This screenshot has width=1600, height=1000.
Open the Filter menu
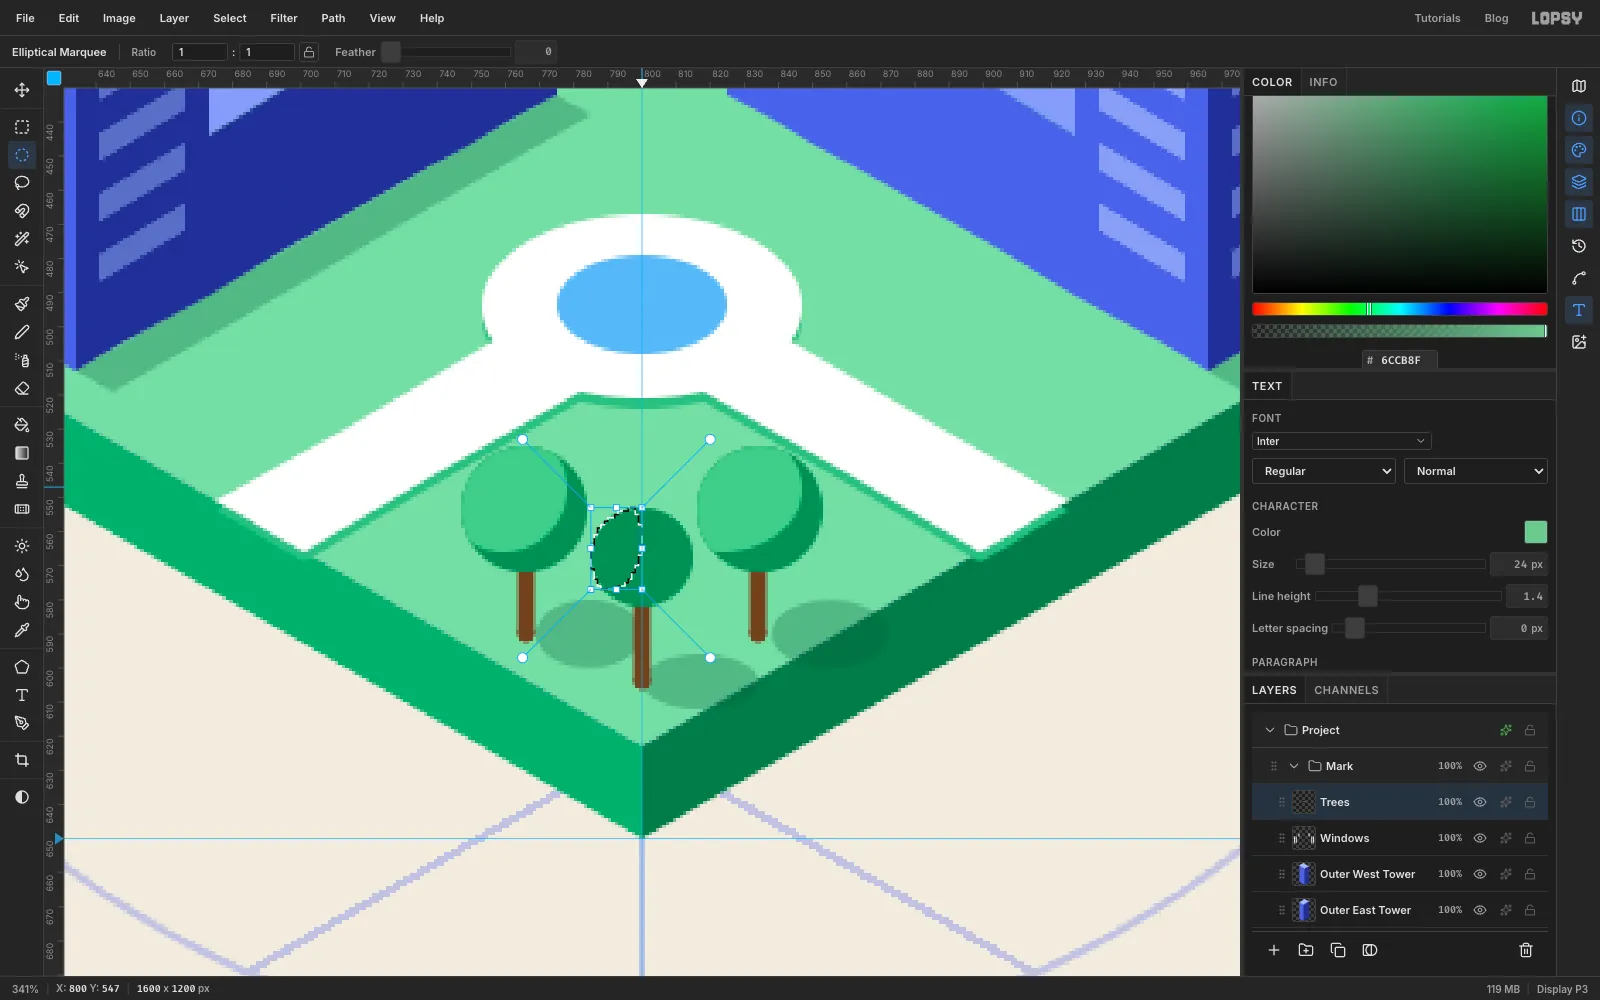pyautogui.click(x=284, y=18)
